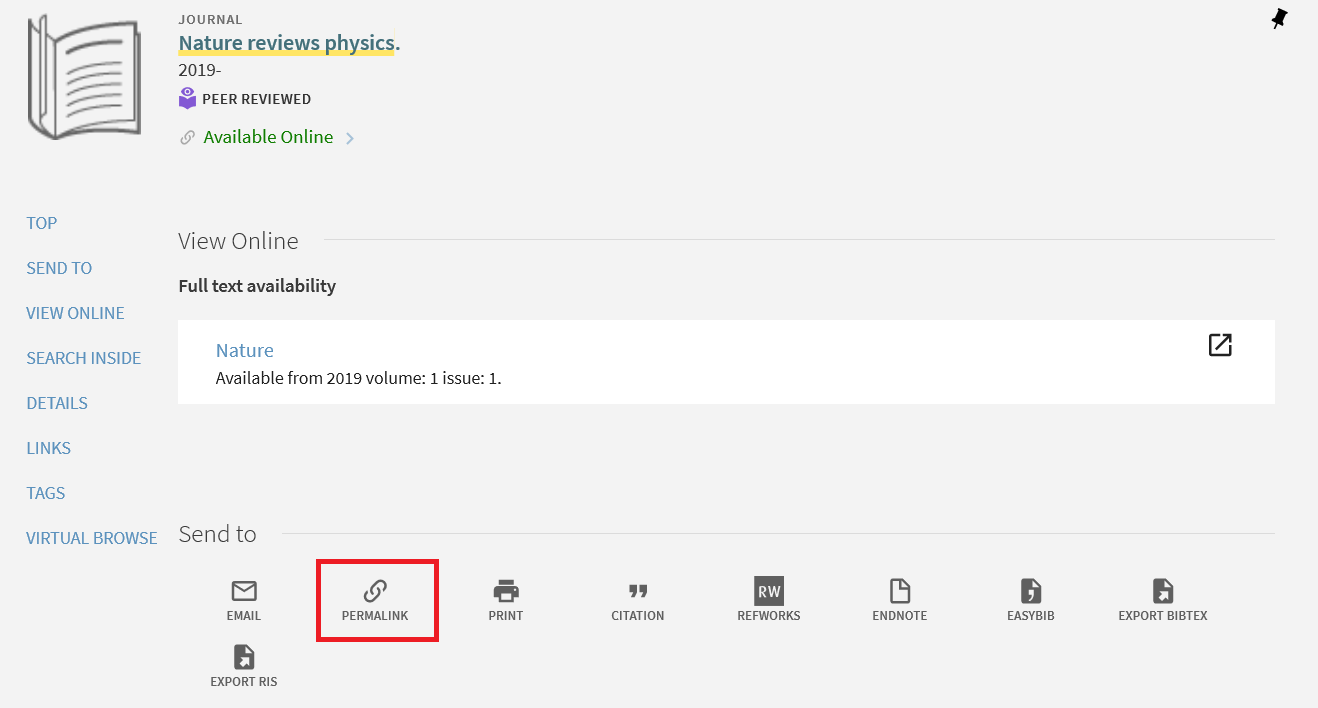Click the Print printer icon
Image resolution: width=1318 pixels, height=708 pixels.
pyautogui.click(x=506, y=591)
